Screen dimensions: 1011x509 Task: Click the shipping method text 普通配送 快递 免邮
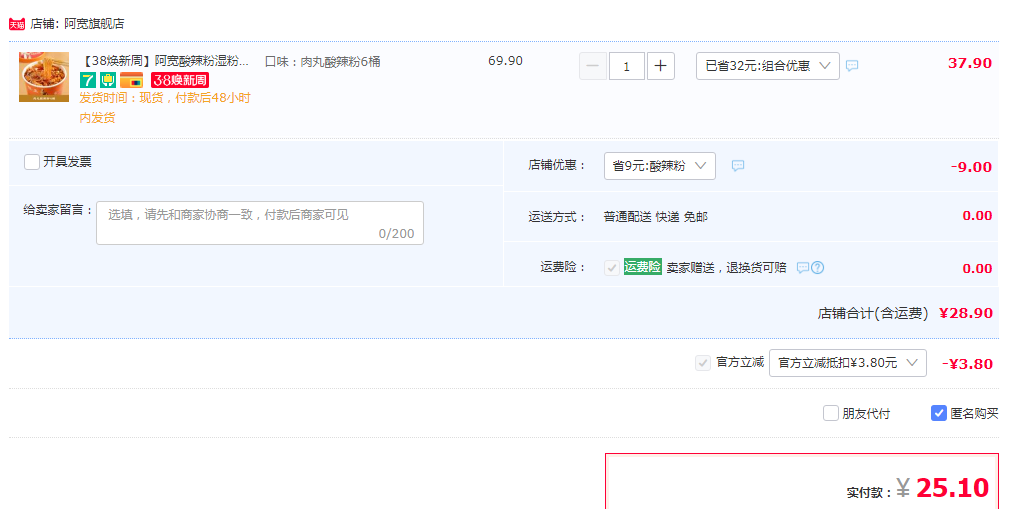pyautogui.click(x=656, y=217)
